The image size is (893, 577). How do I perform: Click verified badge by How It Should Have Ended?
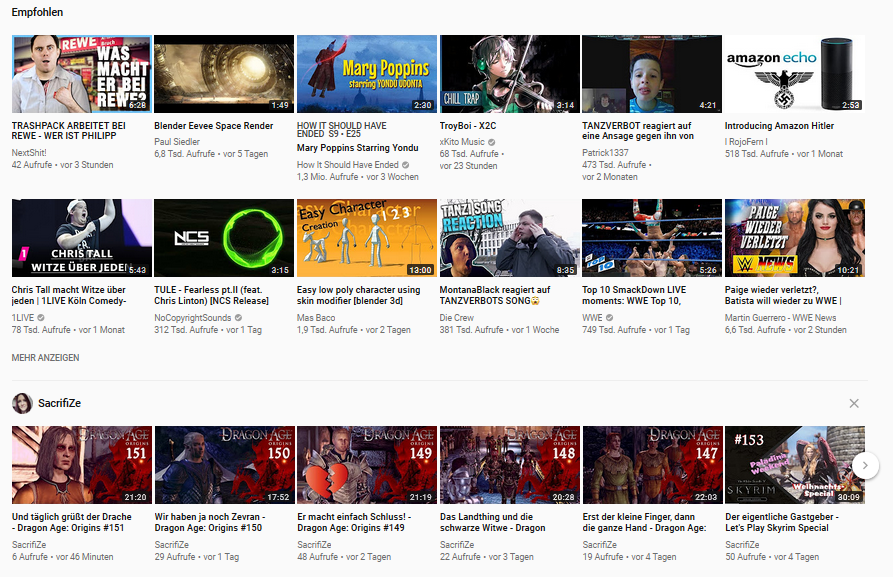pyautogui.click(x=407, y=165)
